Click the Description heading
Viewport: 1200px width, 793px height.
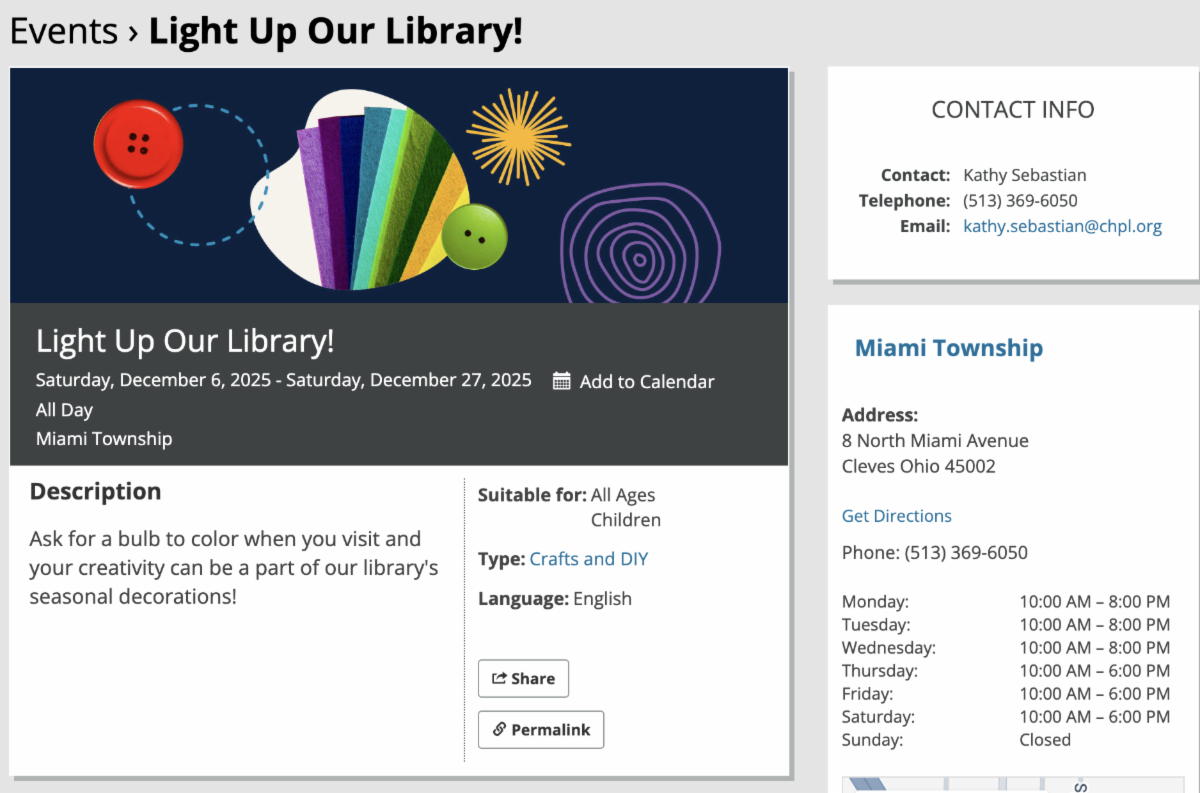[x=95, y=492]
